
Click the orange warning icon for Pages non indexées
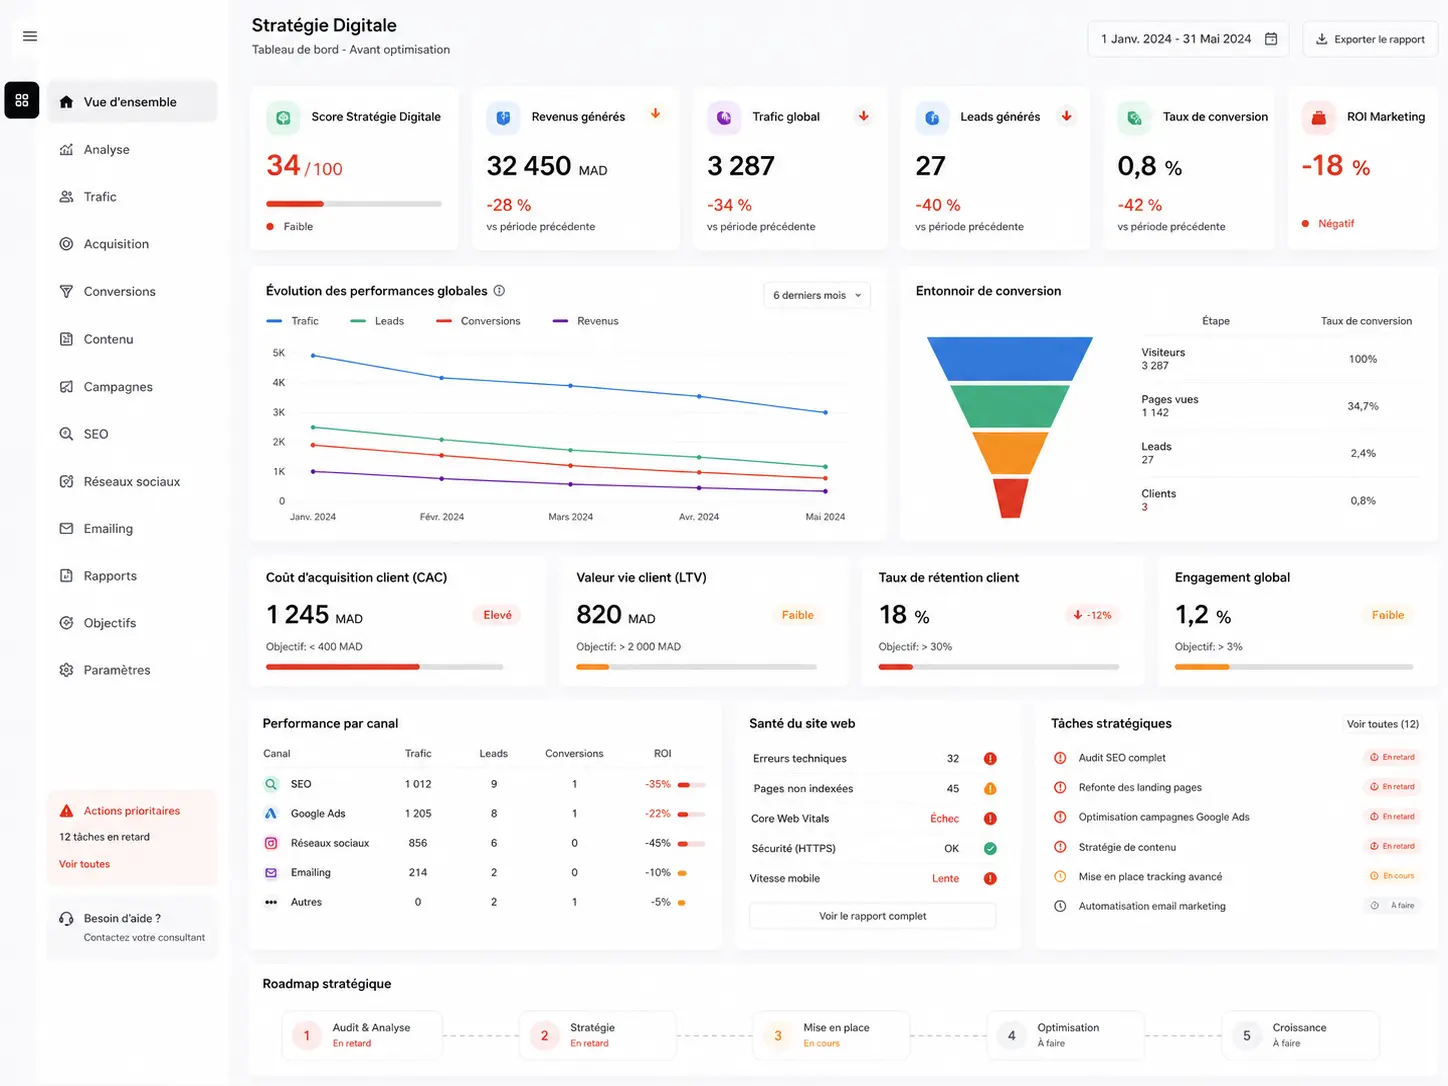point(990,789)
